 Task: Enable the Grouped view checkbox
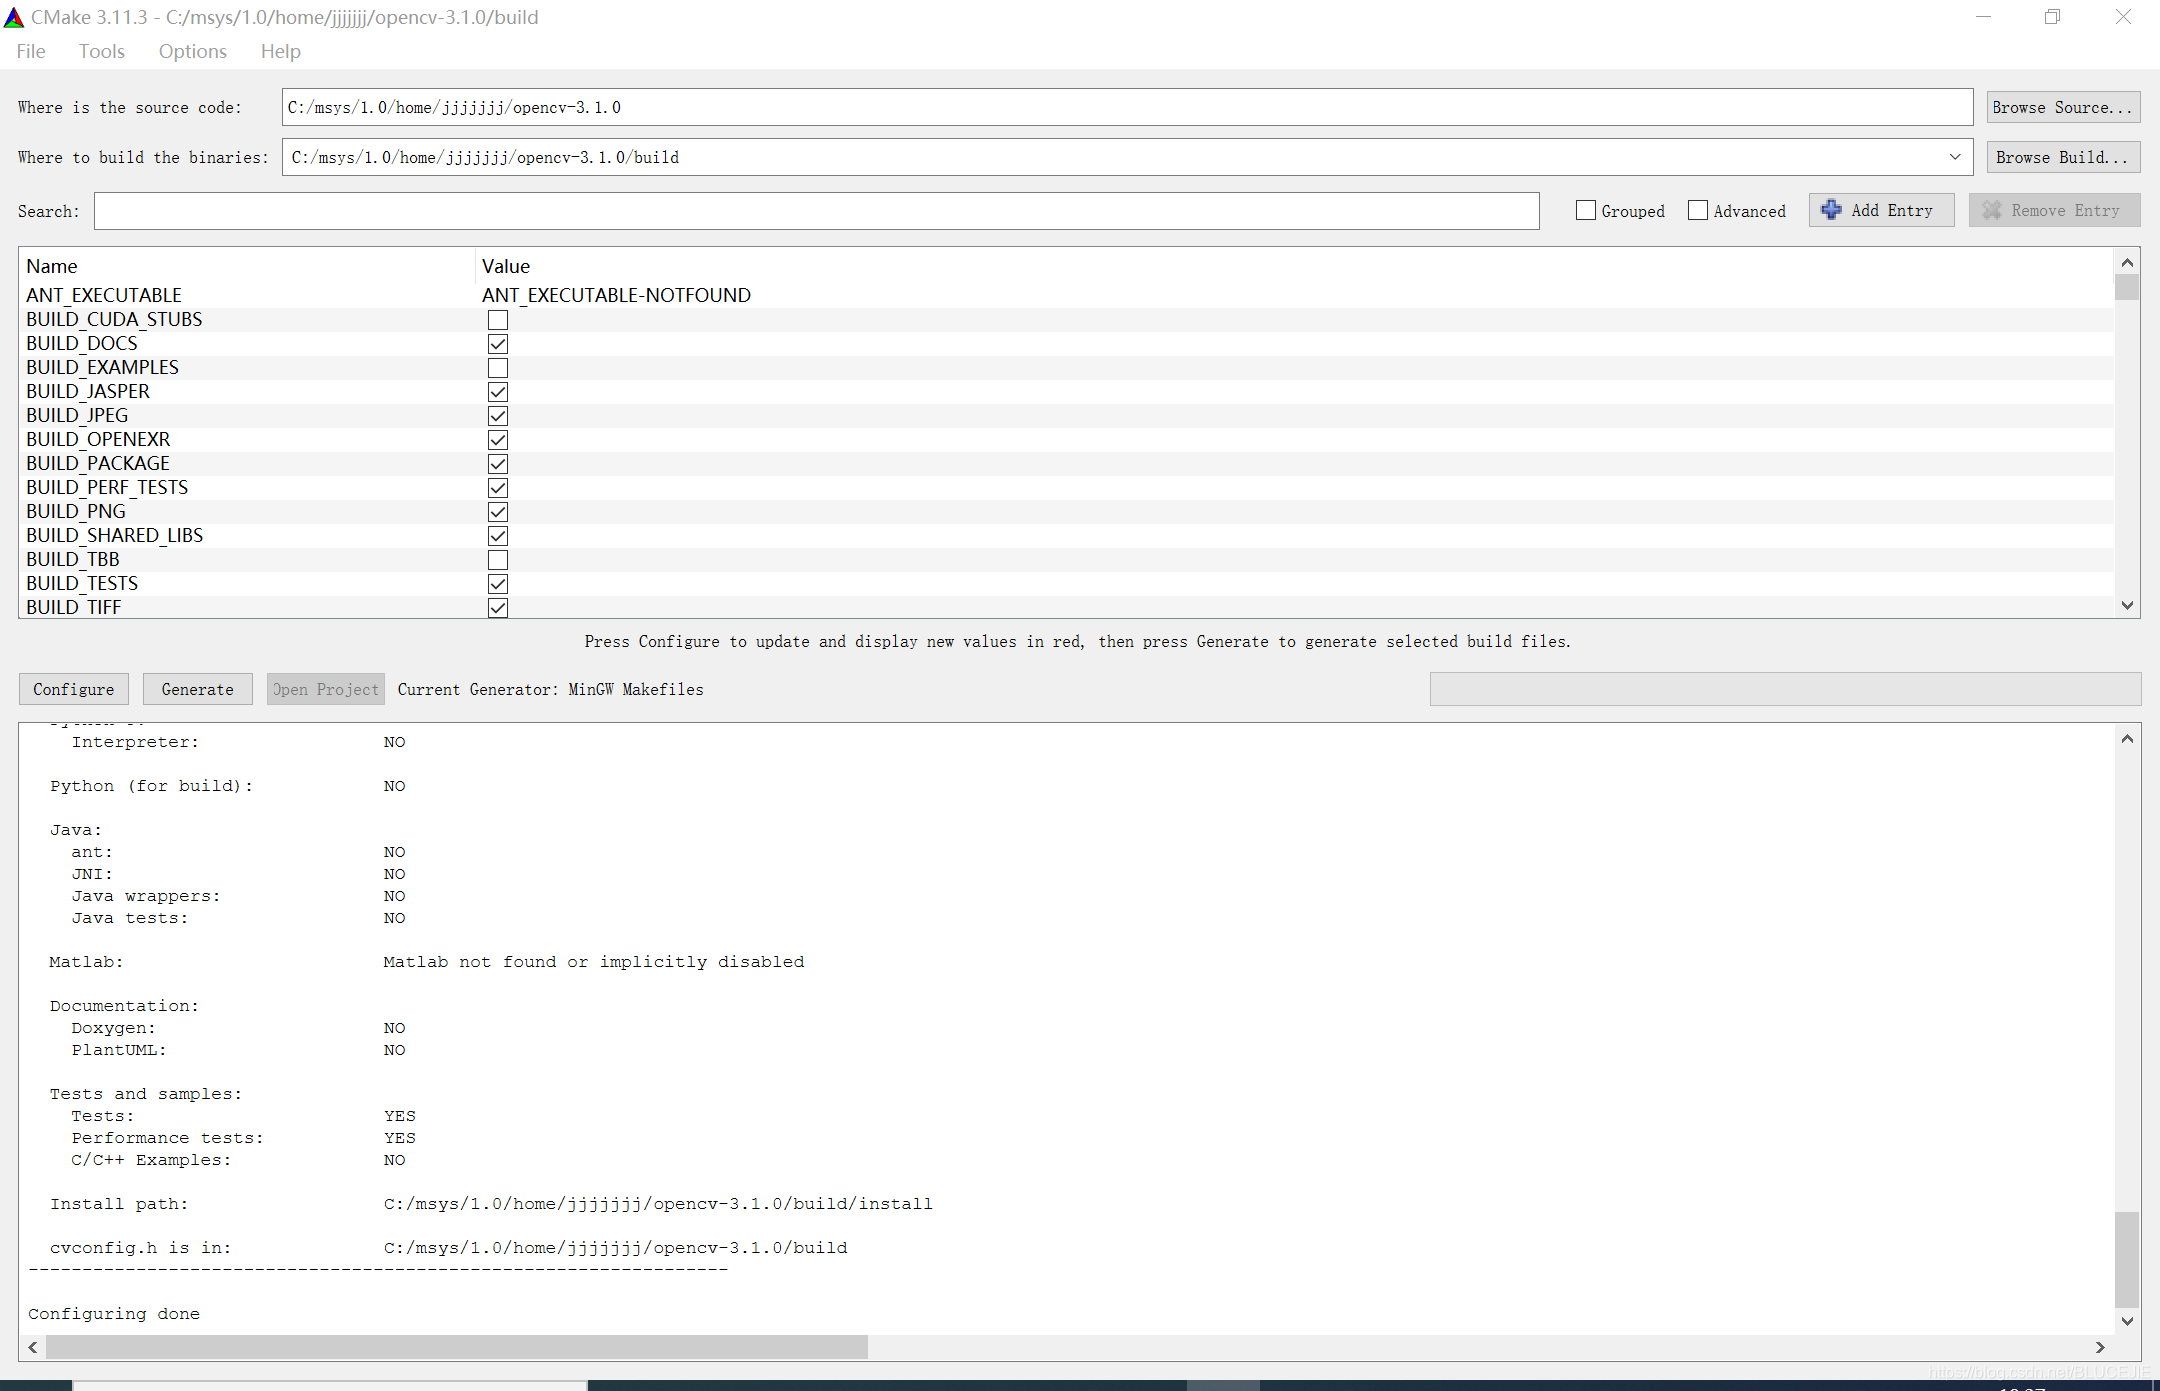(1586, 210)
